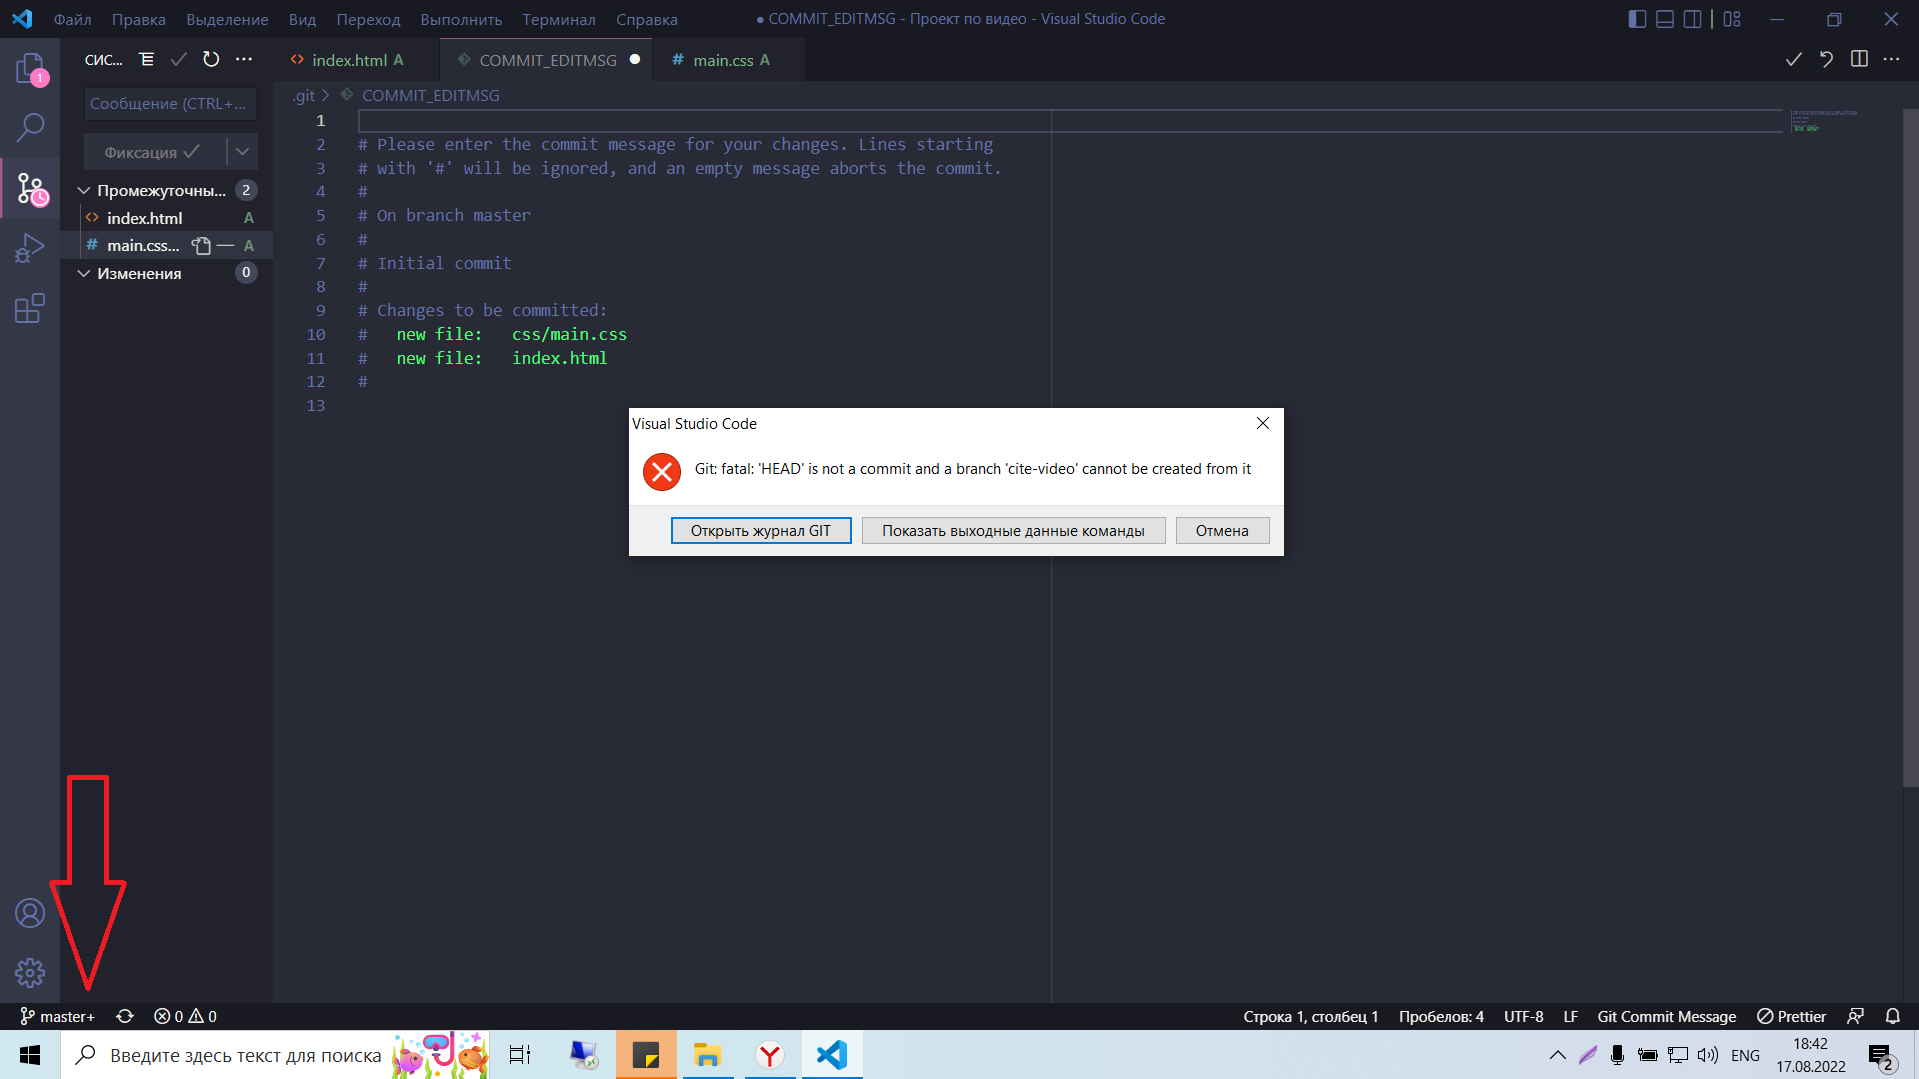Open the Выделение menu
Viewport: 1919px width, 1079px height.
point(227,19)
